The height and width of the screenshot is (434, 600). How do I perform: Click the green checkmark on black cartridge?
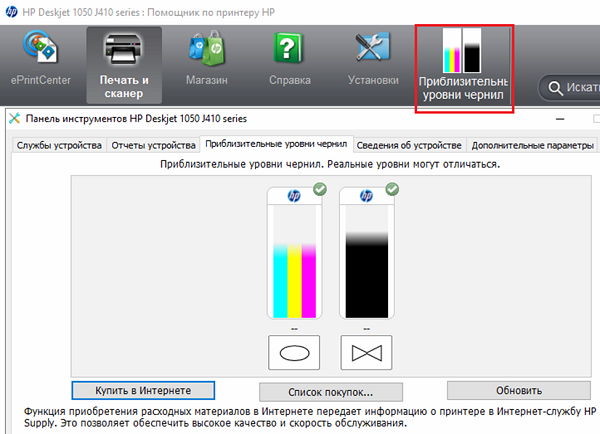coord(391,188)
